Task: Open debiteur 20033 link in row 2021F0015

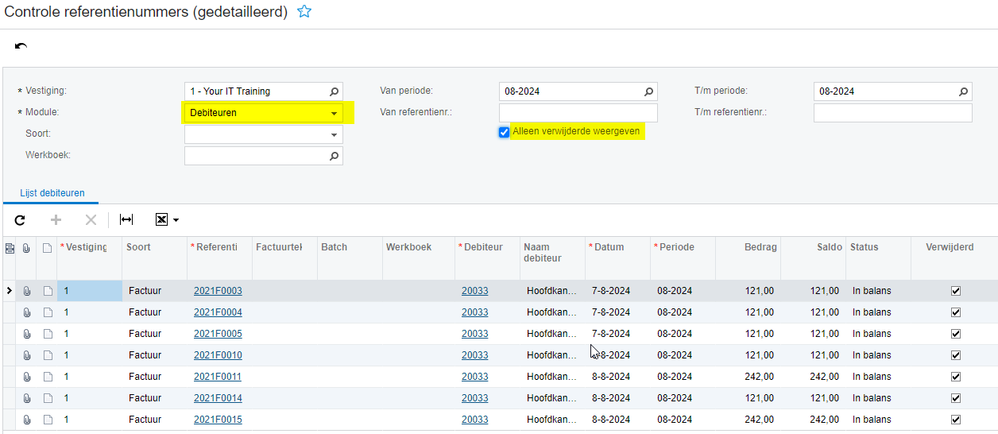Action: (475, 420)
